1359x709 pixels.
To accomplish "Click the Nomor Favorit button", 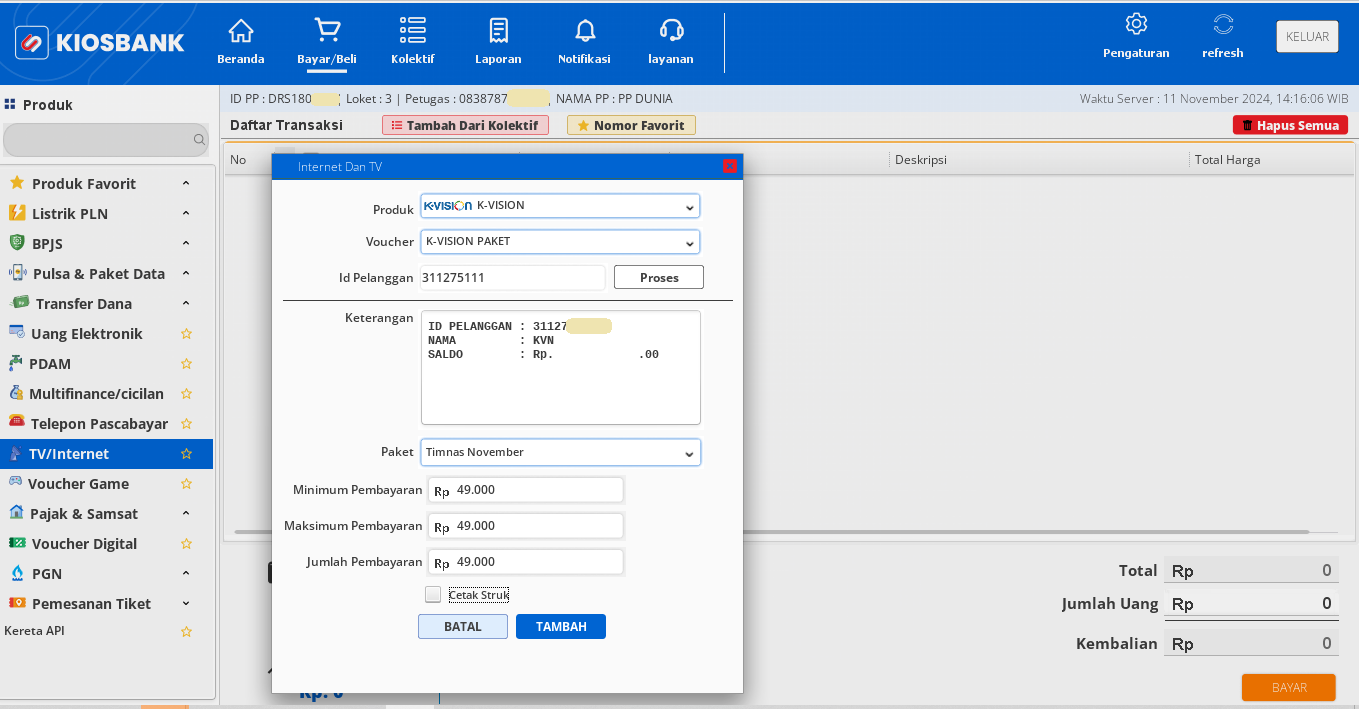I will (x=631, y=125).
